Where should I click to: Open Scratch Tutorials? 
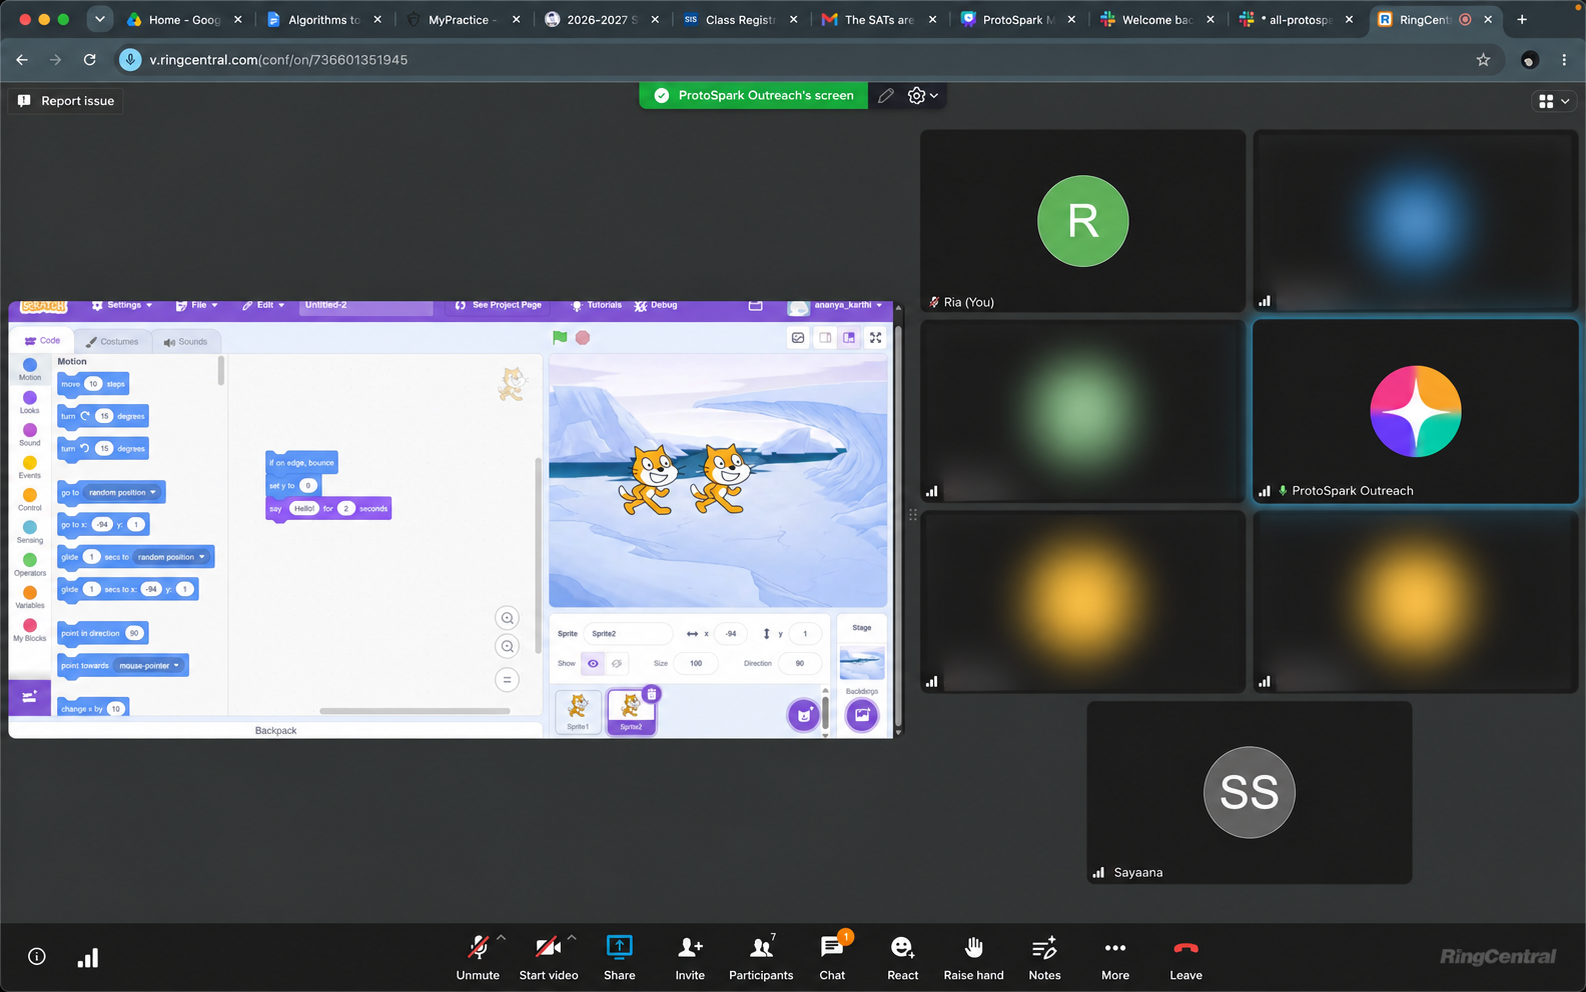pyautogui.click(x=596, y=305)
